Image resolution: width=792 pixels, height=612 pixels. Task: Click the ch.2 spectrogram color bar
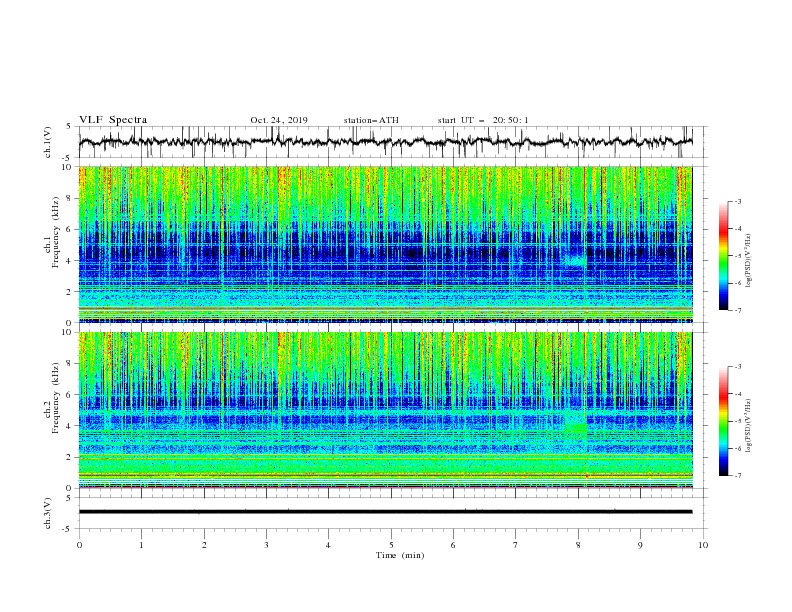coord(723,421)
